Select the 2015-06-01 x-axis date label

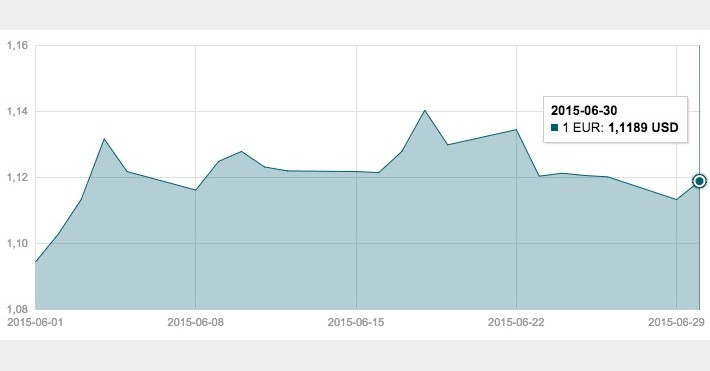coord(35,322)
